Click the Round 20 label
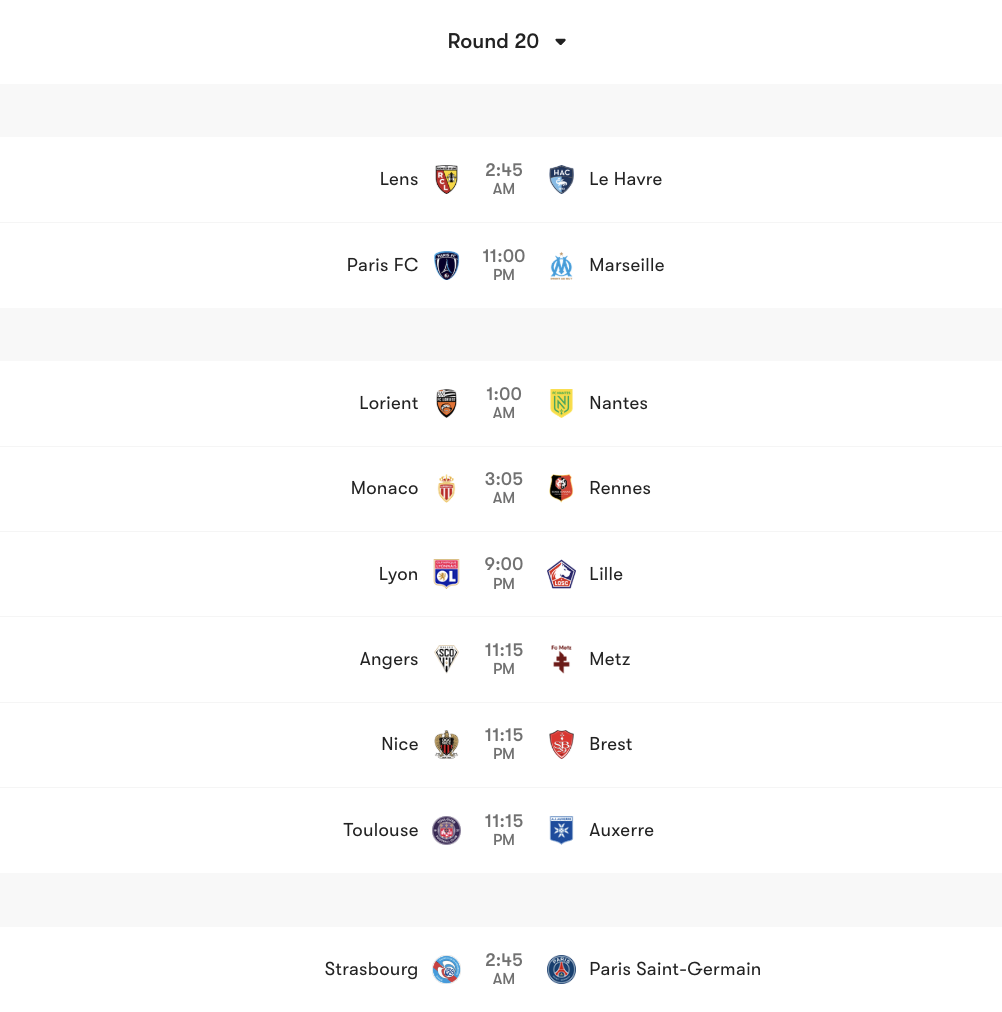Screen dimensions: 1002x1012 (493, 42)
